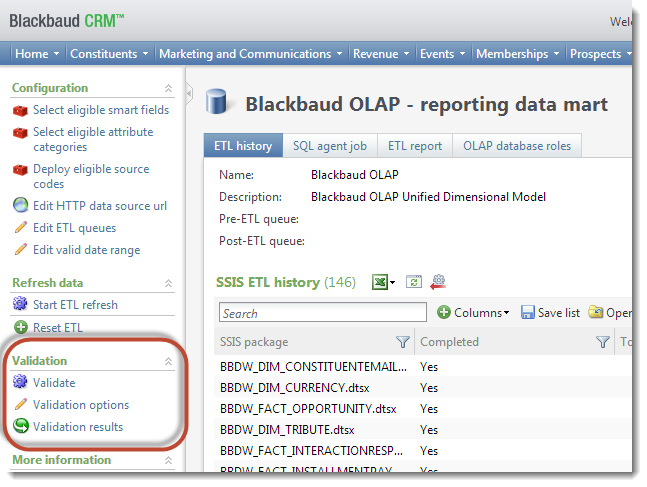The width and height of the screenshot is (647, 487).
Task: Collapse the Configuration section
Action: 168,88
